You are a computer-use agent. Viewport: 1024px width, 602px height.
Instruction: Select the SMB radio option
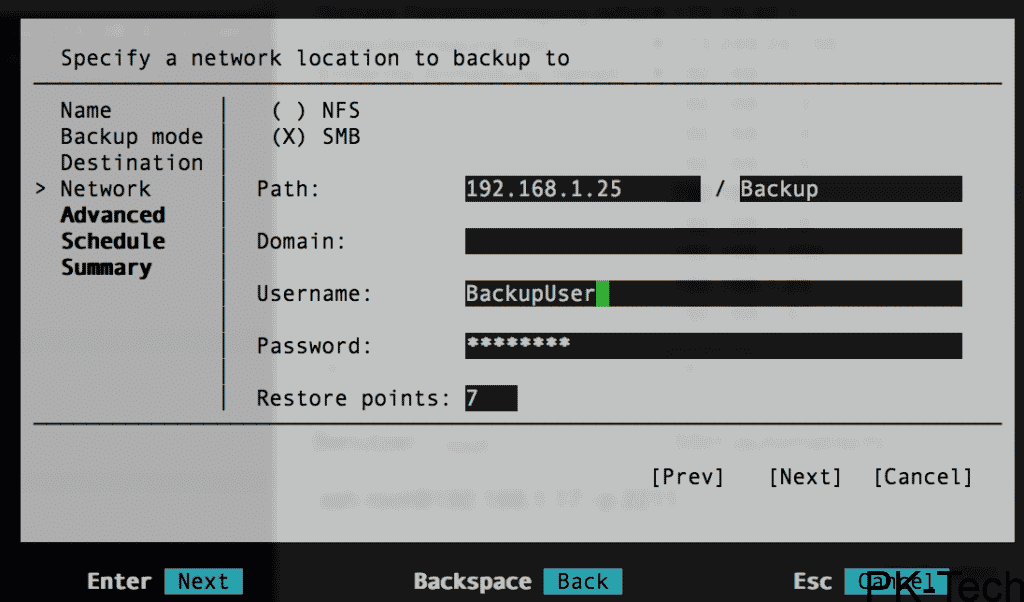tap(289, 137)
